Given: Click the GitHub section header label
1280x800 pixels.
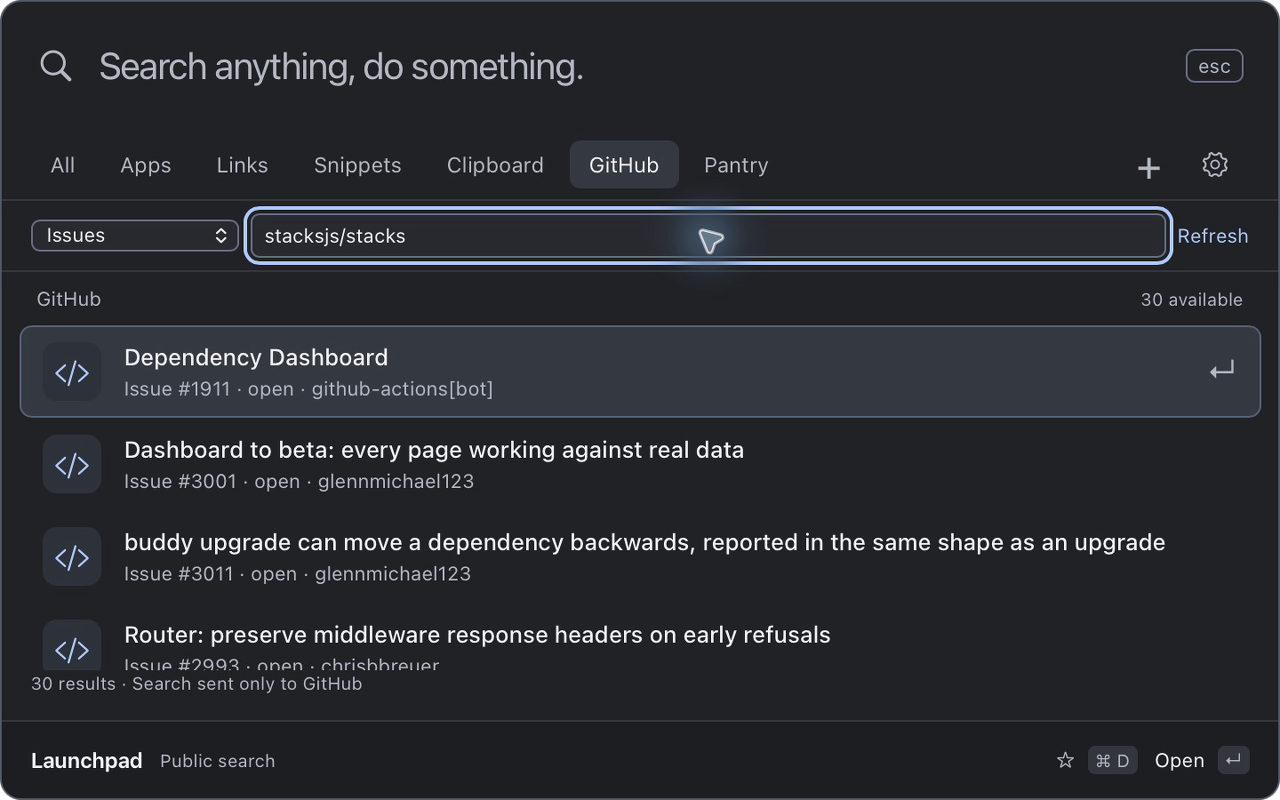Looking at the screenshot, I should coord(69,299).
